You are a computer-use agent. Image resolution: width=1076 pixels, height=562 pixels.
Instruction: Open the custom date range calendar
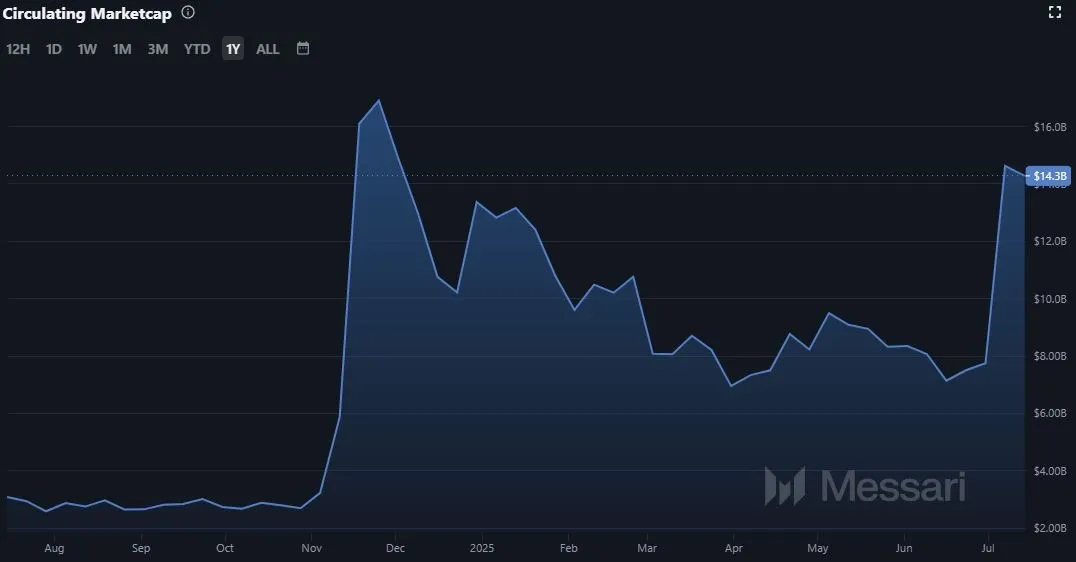click(303, 48)
